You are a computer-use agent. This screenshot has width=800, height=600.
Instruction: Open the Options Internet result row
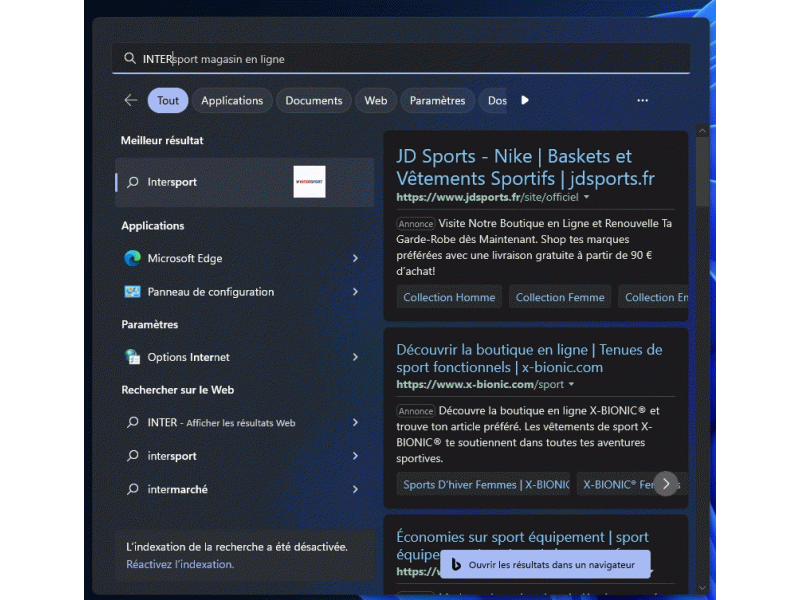244,357
